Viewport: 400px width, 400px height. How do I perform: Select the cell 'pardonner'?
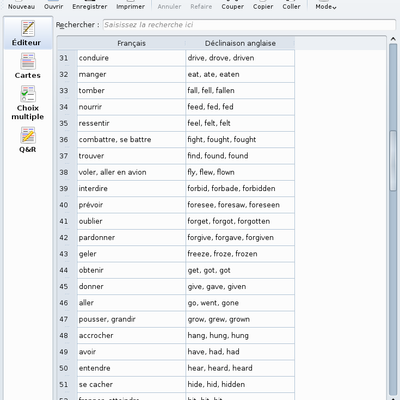131,238
